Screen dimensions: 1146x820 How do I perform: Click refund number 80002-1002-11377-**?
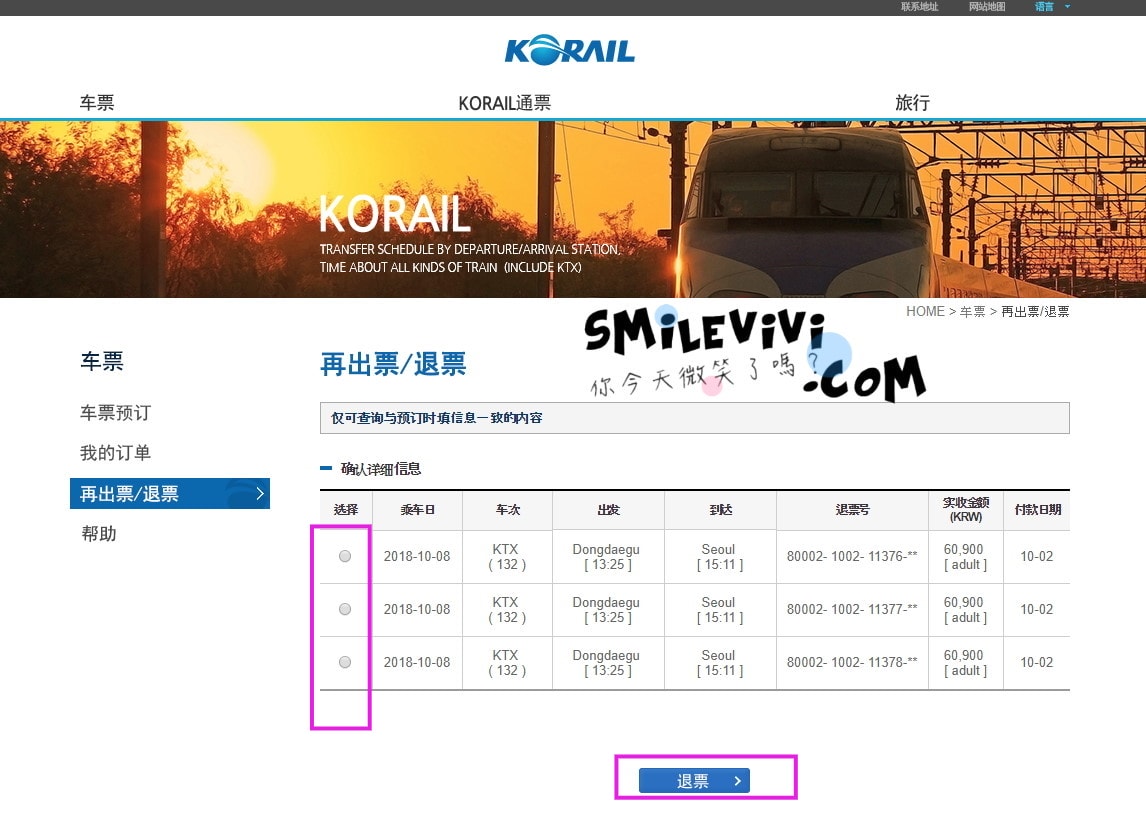[852, 609]
